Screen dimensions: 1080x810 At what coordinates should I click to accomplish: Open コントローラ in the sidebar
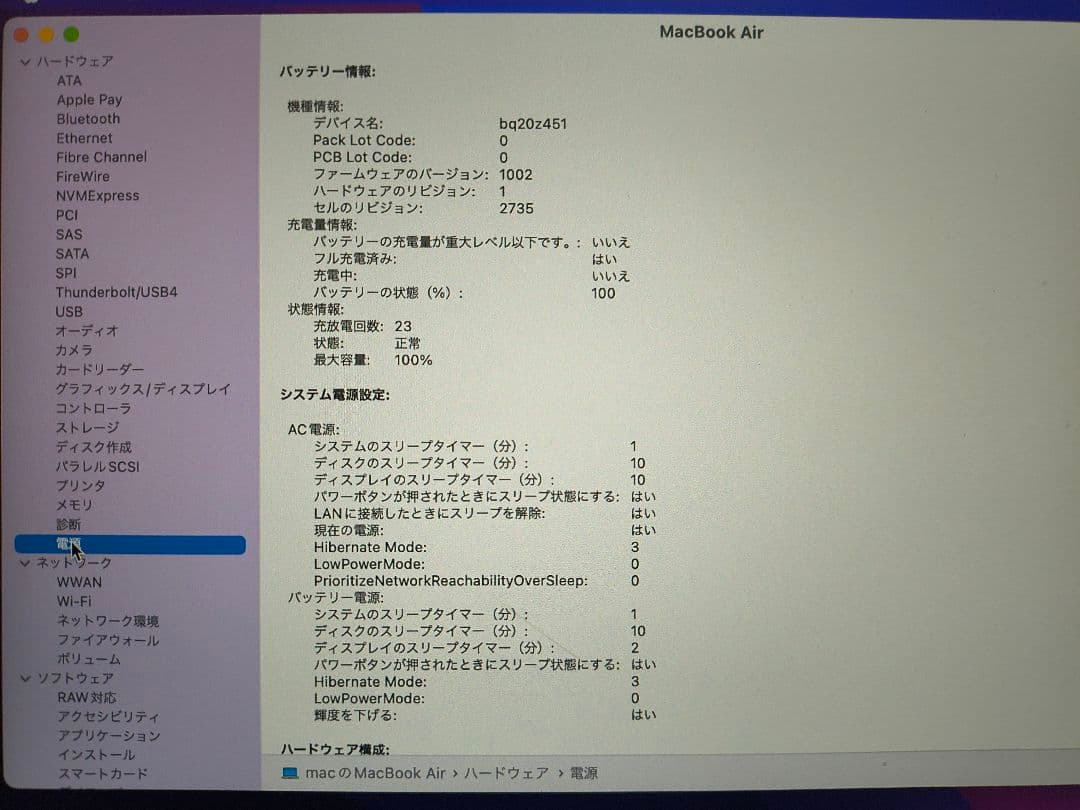click(x=93, y=408)
